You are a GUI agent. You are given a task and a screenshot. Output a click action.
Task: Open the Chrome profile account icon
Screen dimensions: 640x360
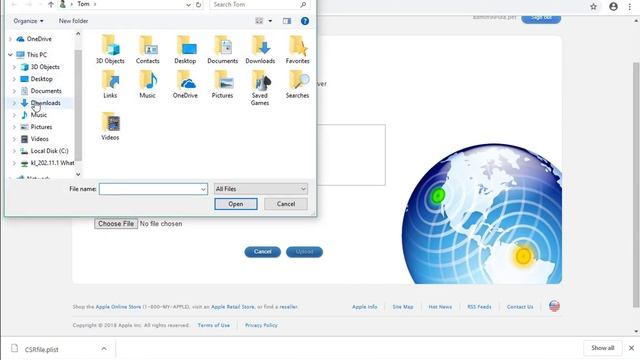click(x=613, y=7)
